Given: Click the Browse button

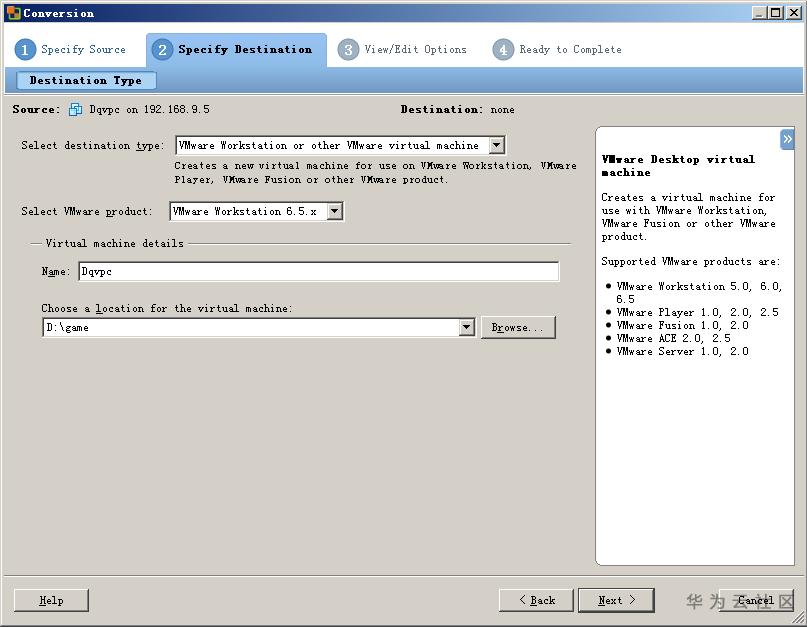Looking at the screenshot, I should [x=518, y=327].
